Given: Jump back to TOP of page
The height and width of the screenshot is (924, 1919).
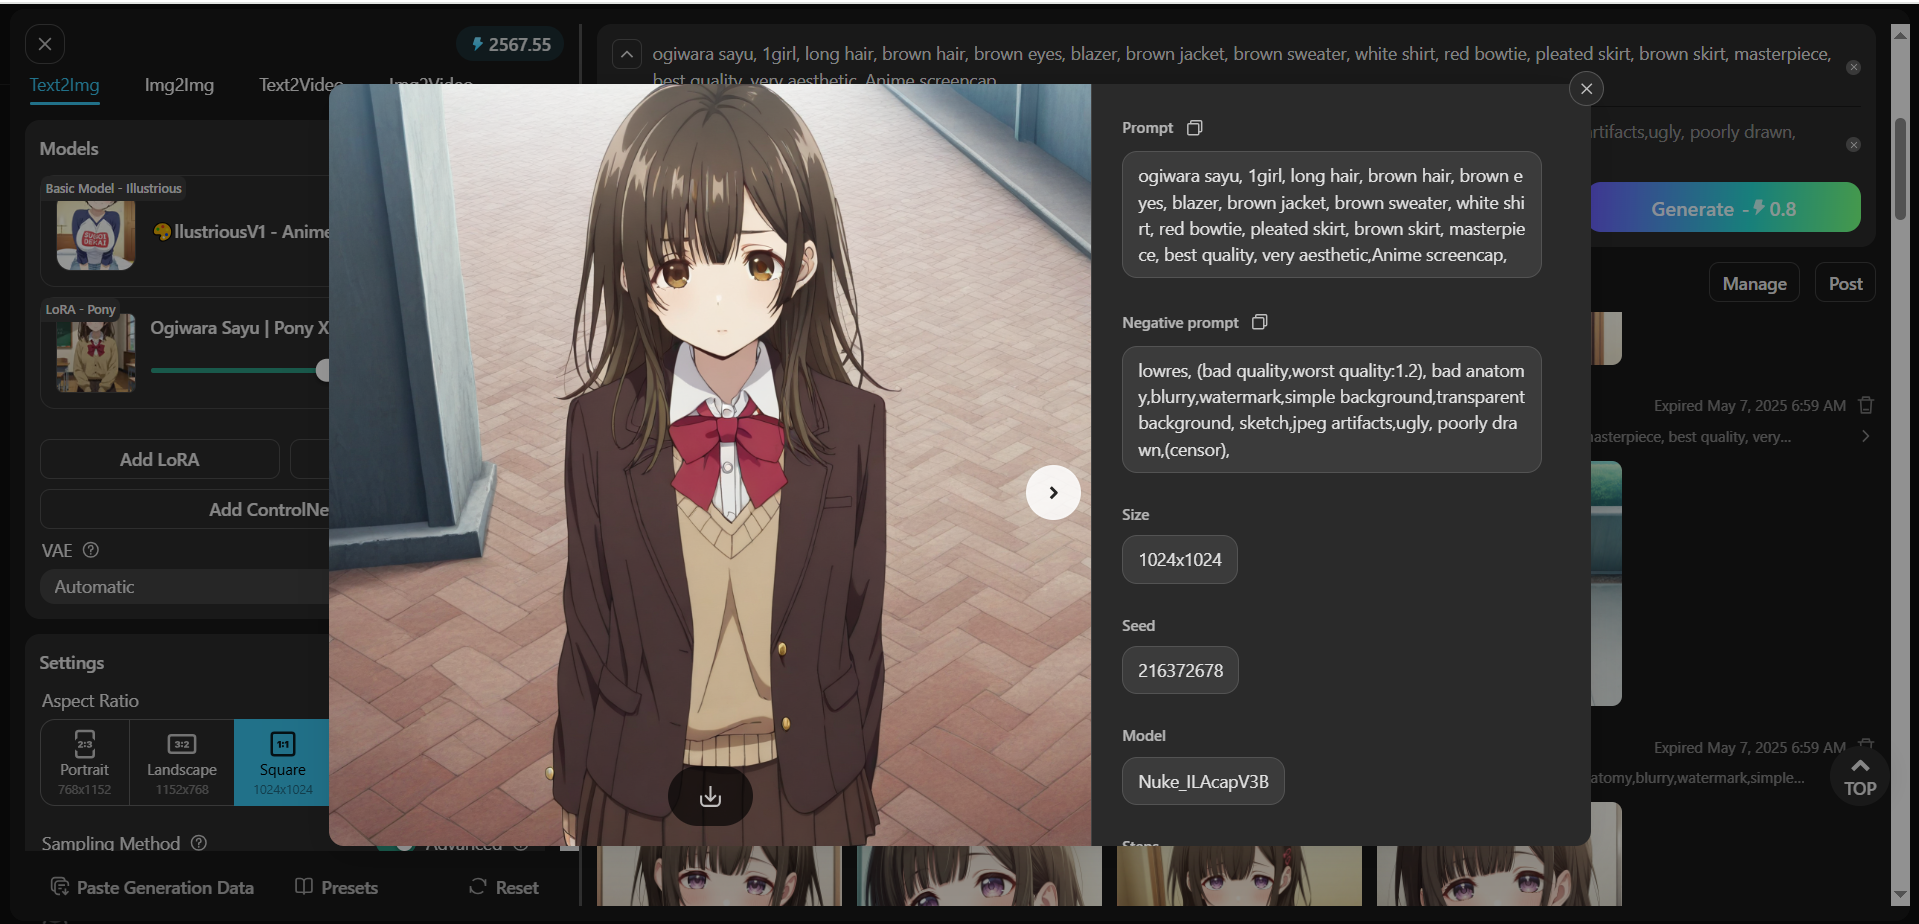Looking at the screenshot, I should point(1860,777).
